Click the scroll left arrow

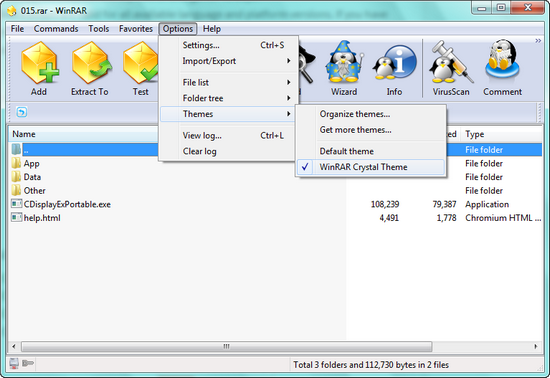pos(14,346)
